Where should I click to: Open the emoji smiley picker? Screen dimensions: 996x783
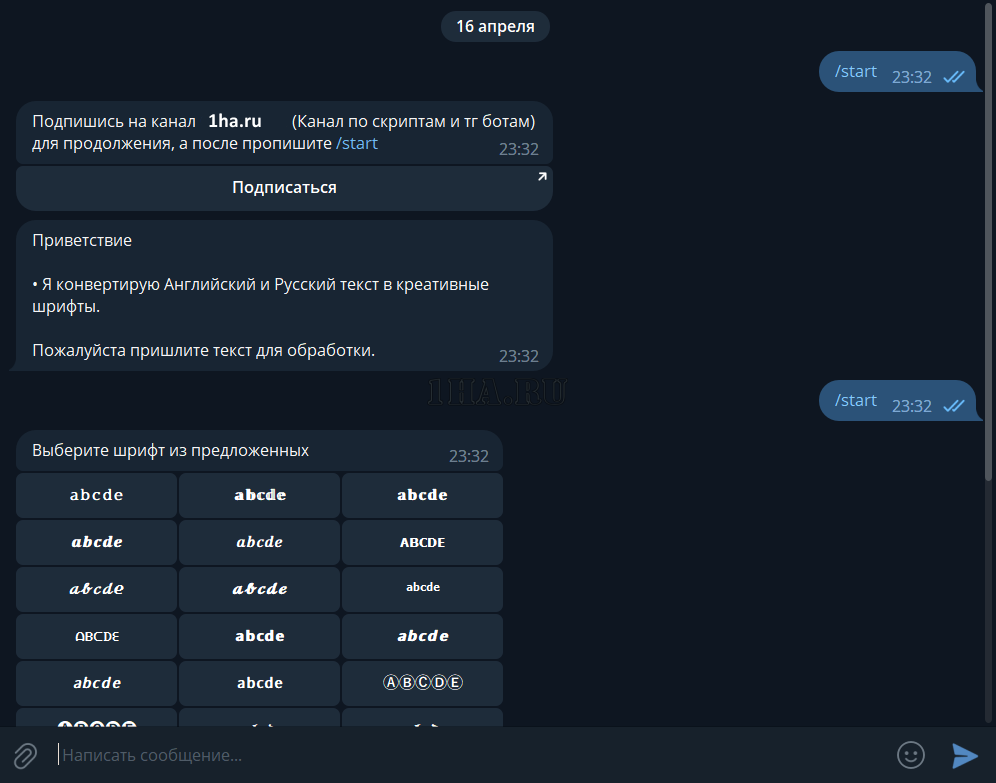pos(910,755)
